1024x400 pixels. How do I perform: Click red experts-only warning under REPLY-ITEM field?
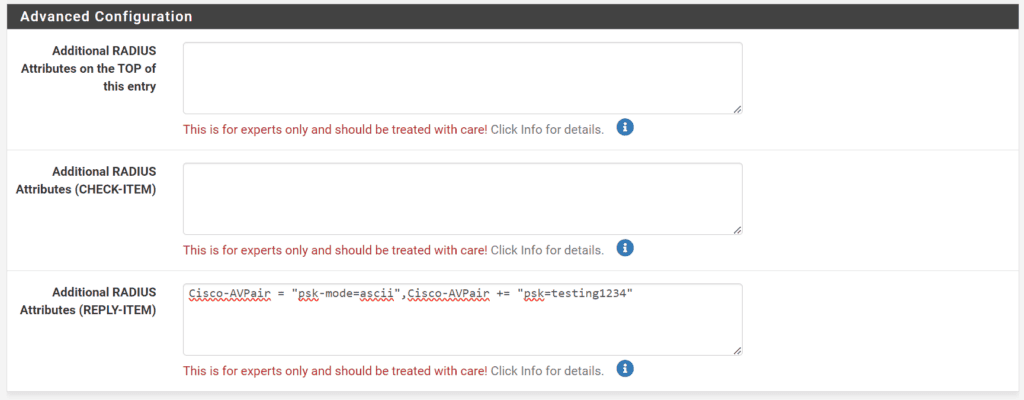[335, 371]
